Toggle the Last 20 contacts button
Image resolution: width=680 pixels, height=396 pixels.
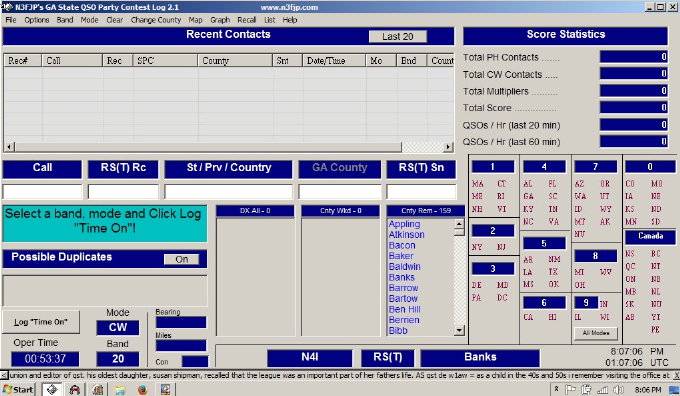(x=398, y=36)
